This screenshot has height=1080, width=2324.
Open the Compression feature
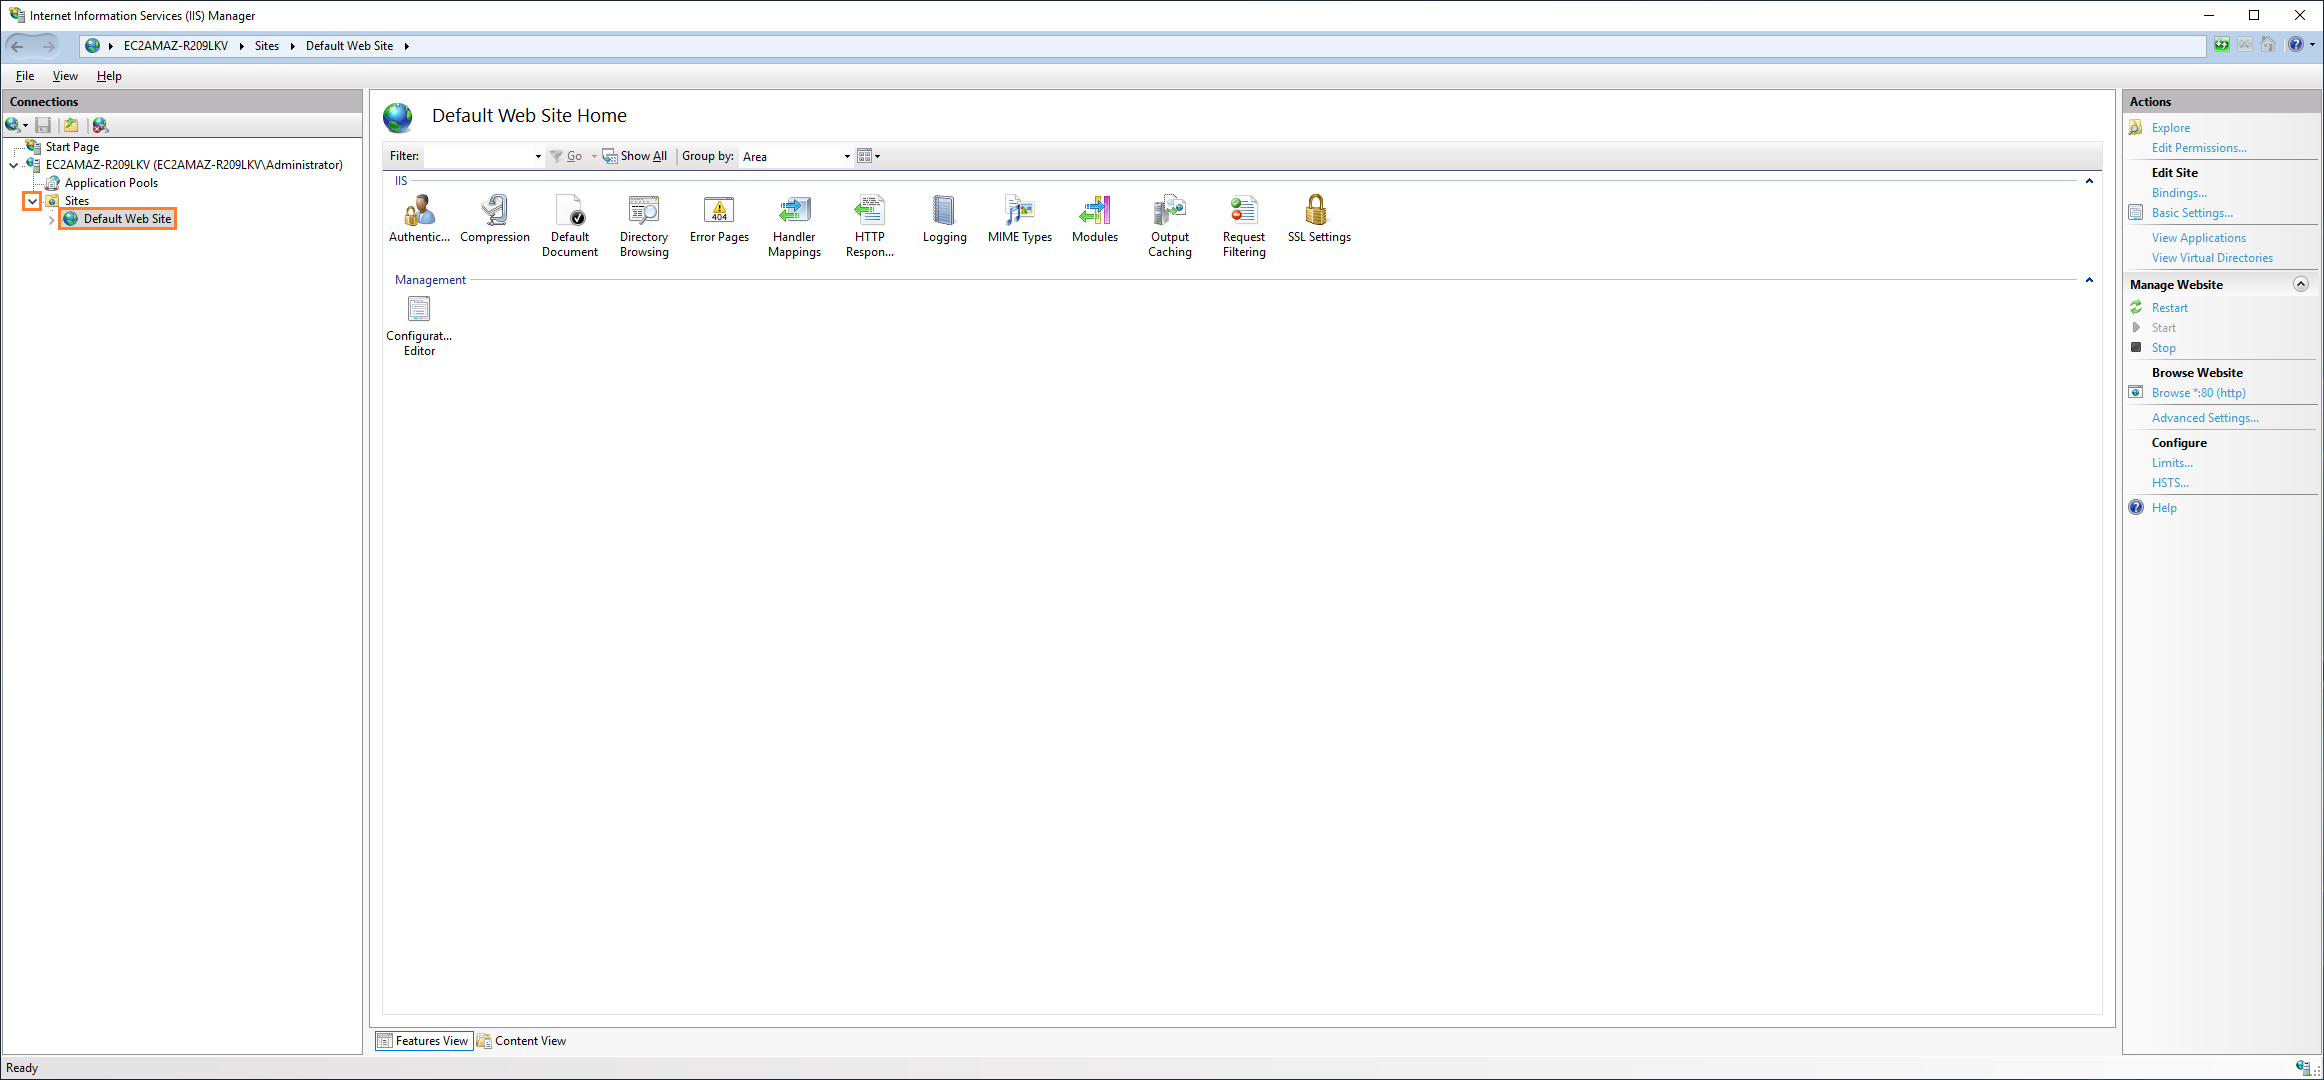tap(494, 220)
